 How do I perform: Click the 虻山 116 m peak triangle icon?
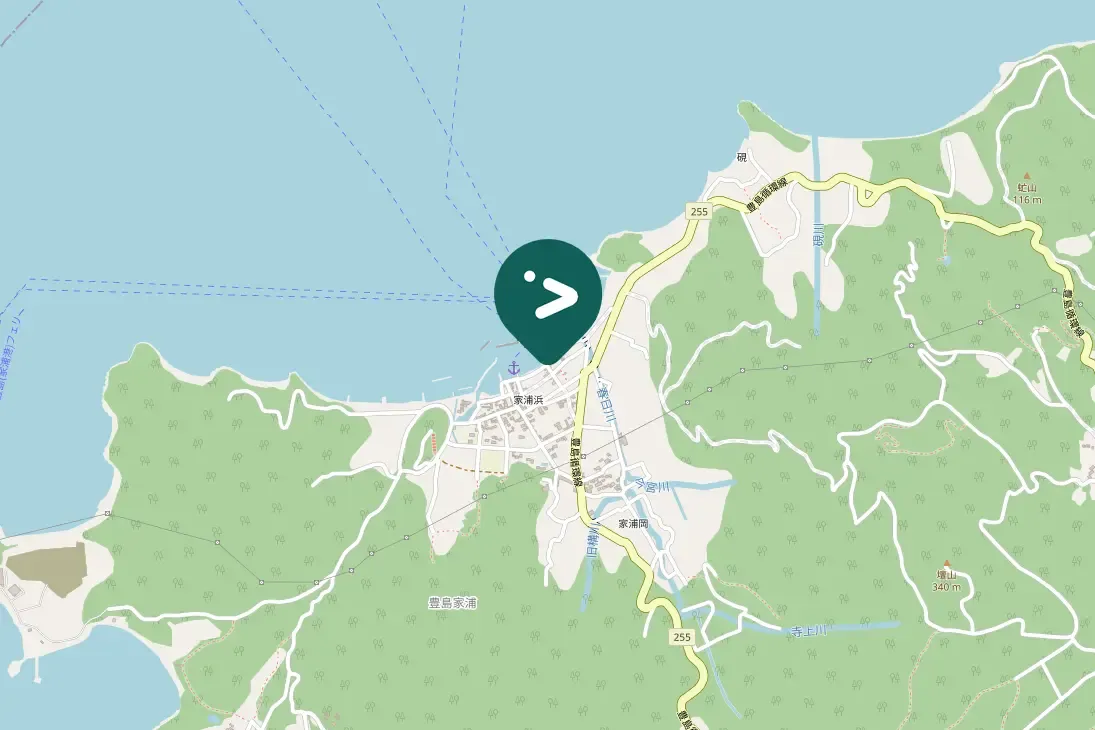pyautogui.click(x=1027, y=177)
